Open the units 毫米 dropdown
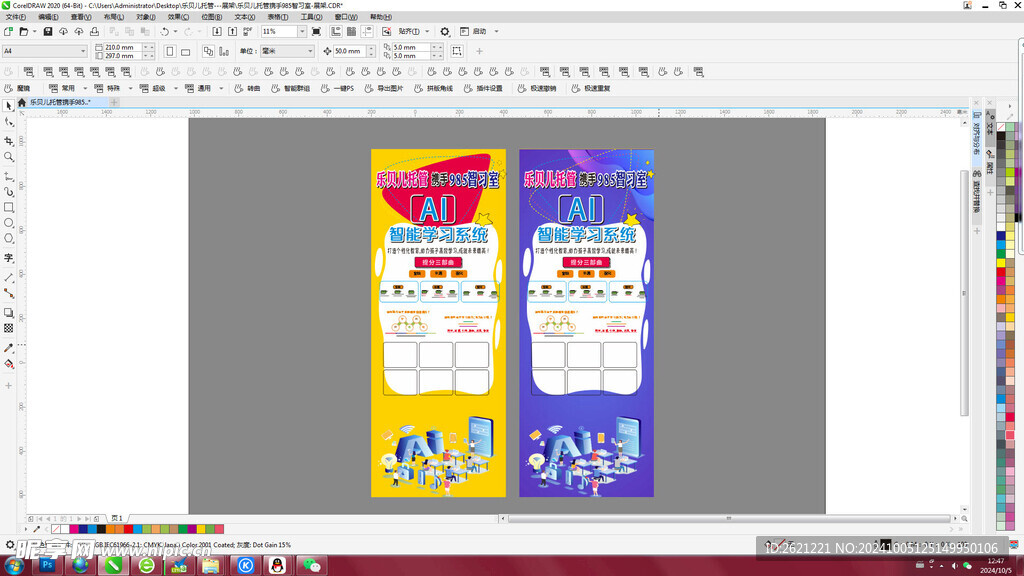This screenshot has height=576, width=1024. [x=310, y=51]
